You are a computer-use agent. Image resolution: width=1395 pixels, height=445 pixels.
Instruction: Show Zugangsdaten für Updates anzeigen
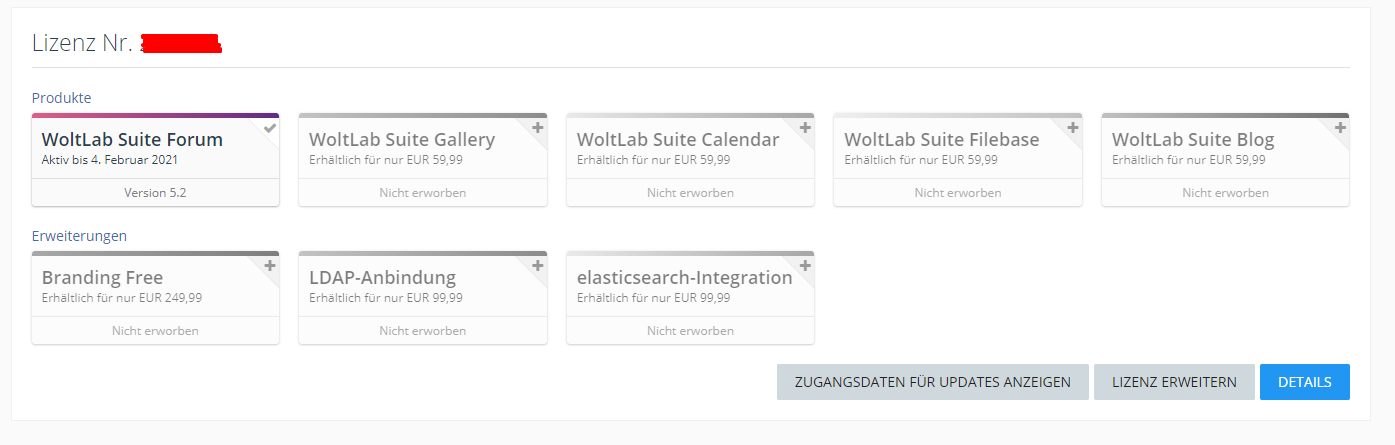click(932, 382)
